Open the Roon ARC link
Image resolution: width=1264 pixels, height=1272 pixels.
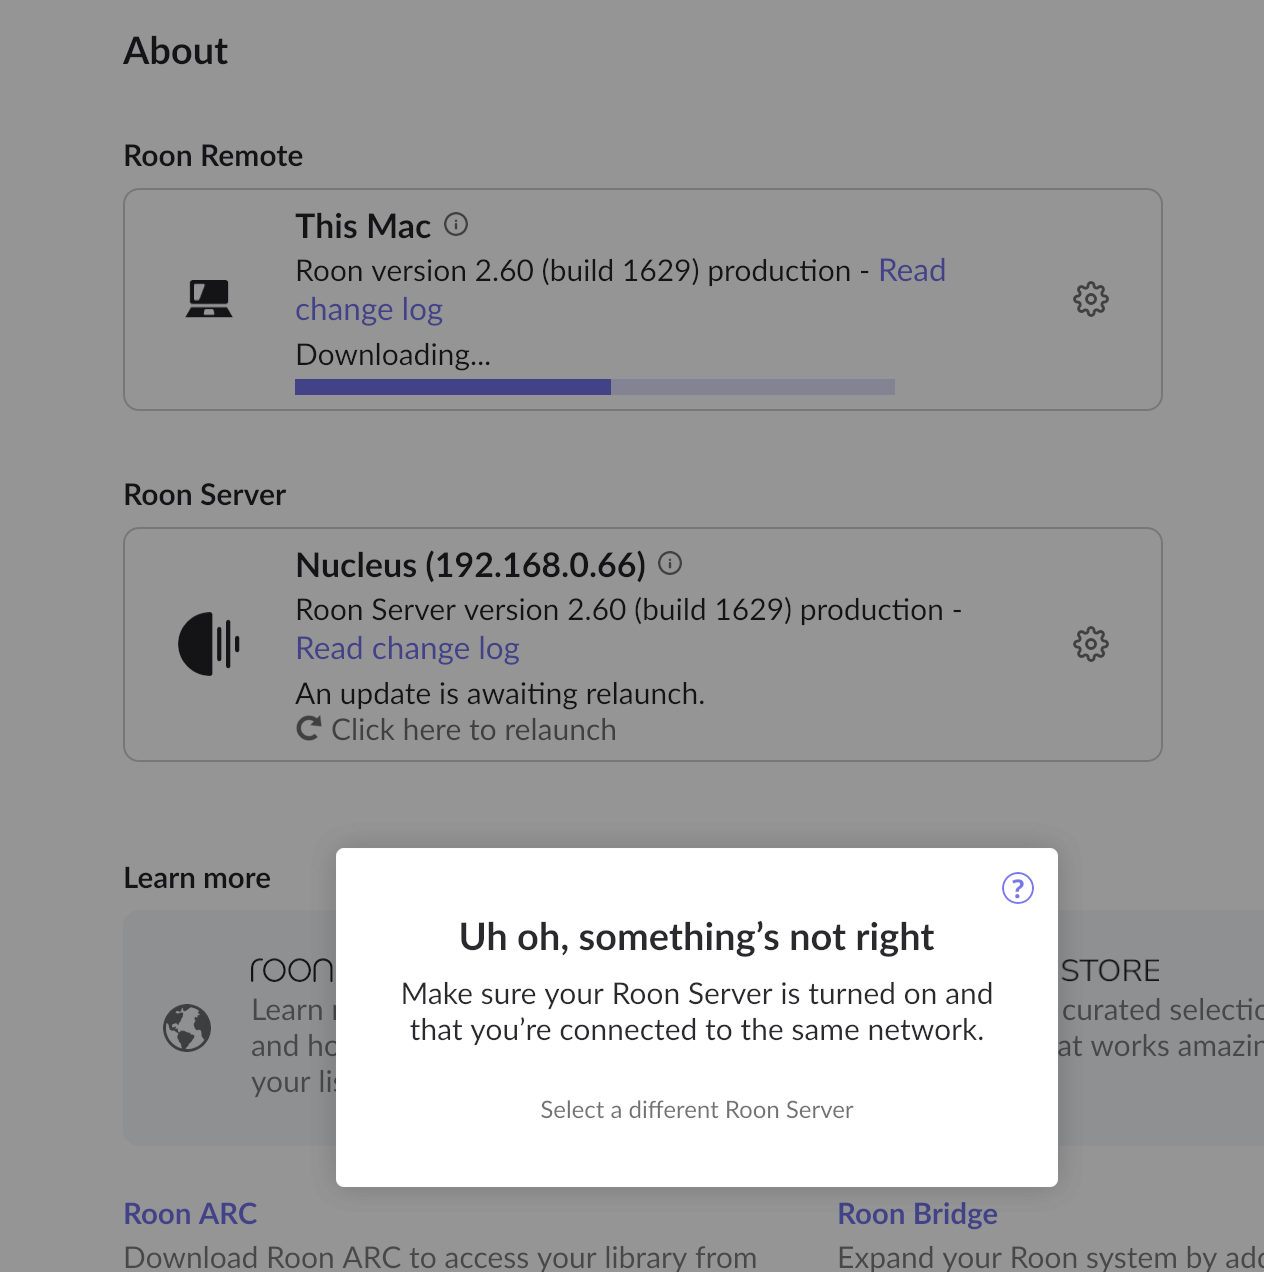pyautogui.click(x=190, y=1214)
